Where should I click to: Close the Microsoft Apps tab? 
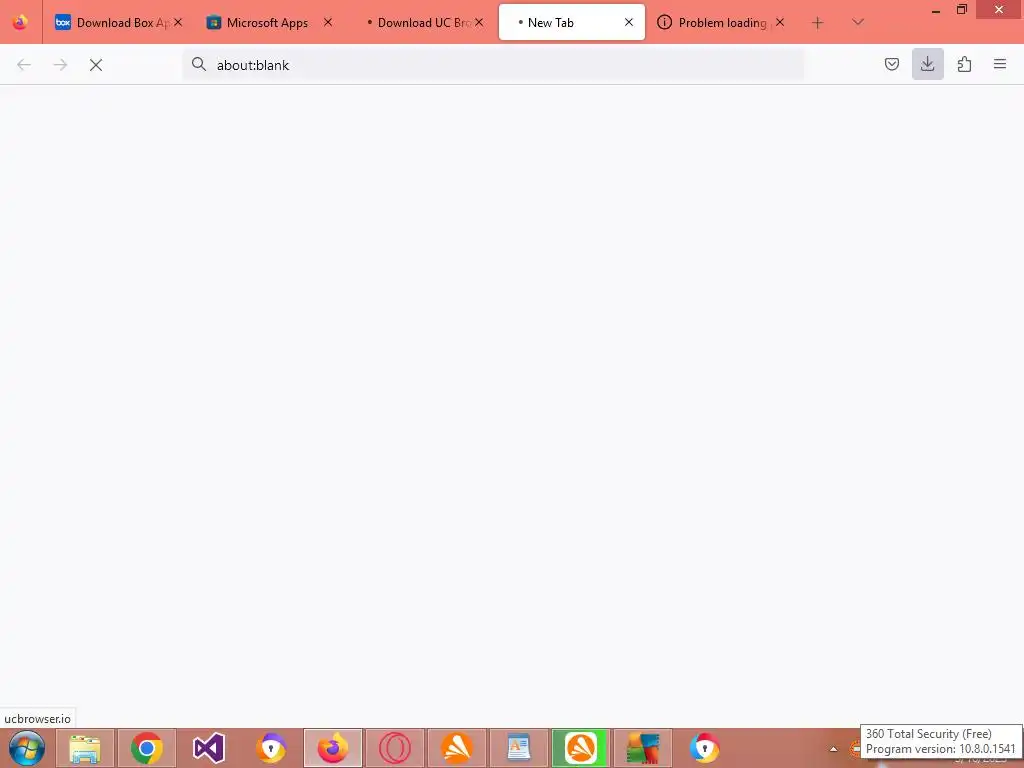(328, 22)
